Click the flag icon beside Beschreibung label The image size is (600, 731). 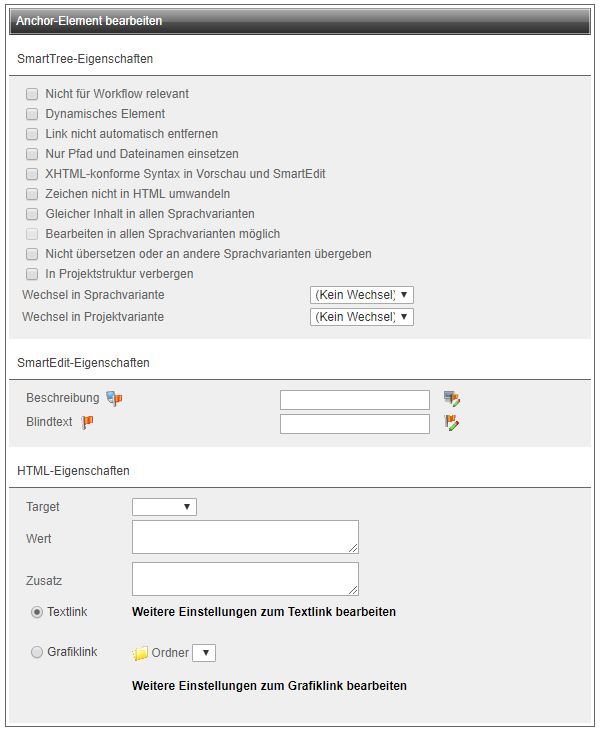point(114,399)
